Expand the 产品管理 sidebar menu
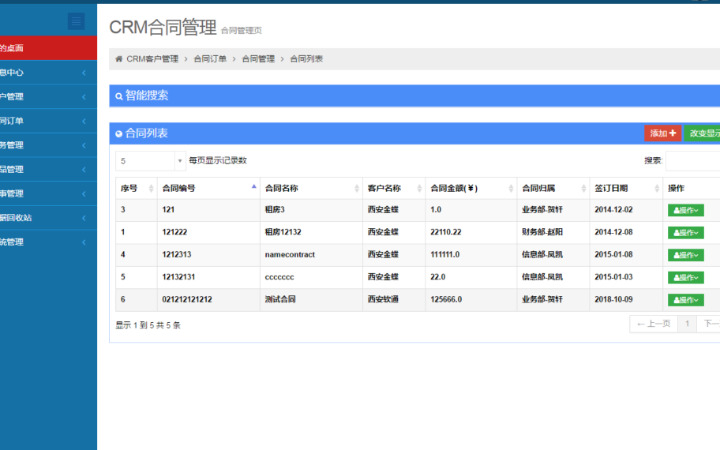The height and width of the screenshot is (450, 720). (x=48, y=169)
